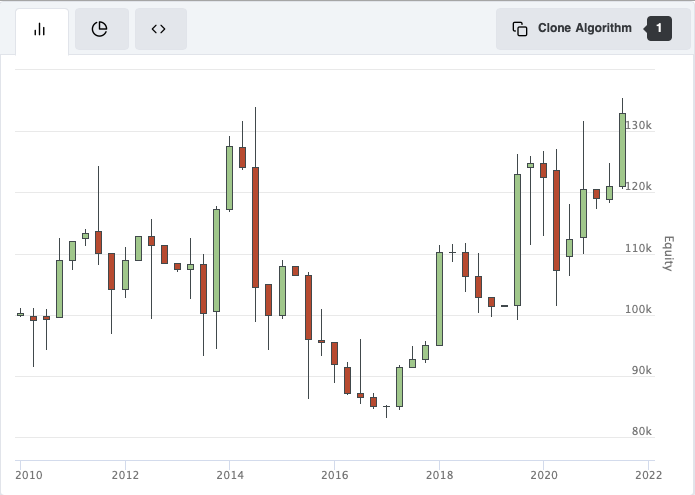Open the code view tab
Screen dimensions: 695x495
159,29
